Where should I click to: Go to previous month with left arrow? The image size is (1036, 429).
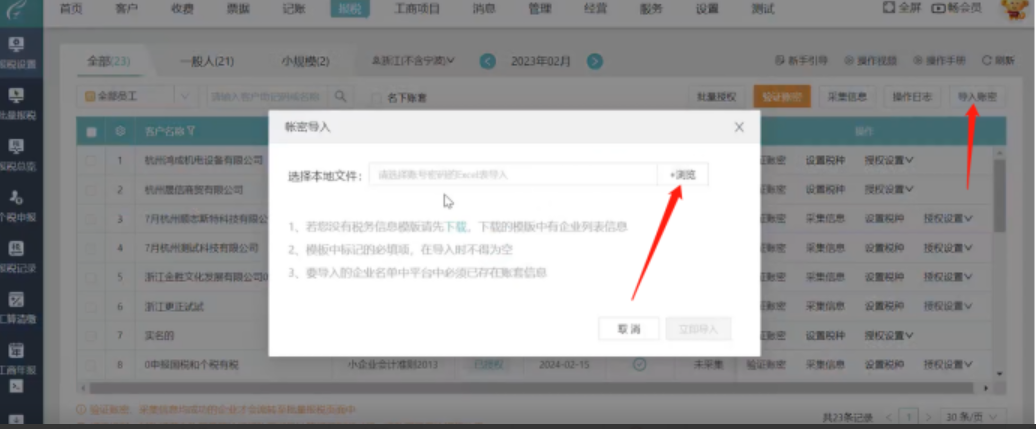click(x=488, y=61)
